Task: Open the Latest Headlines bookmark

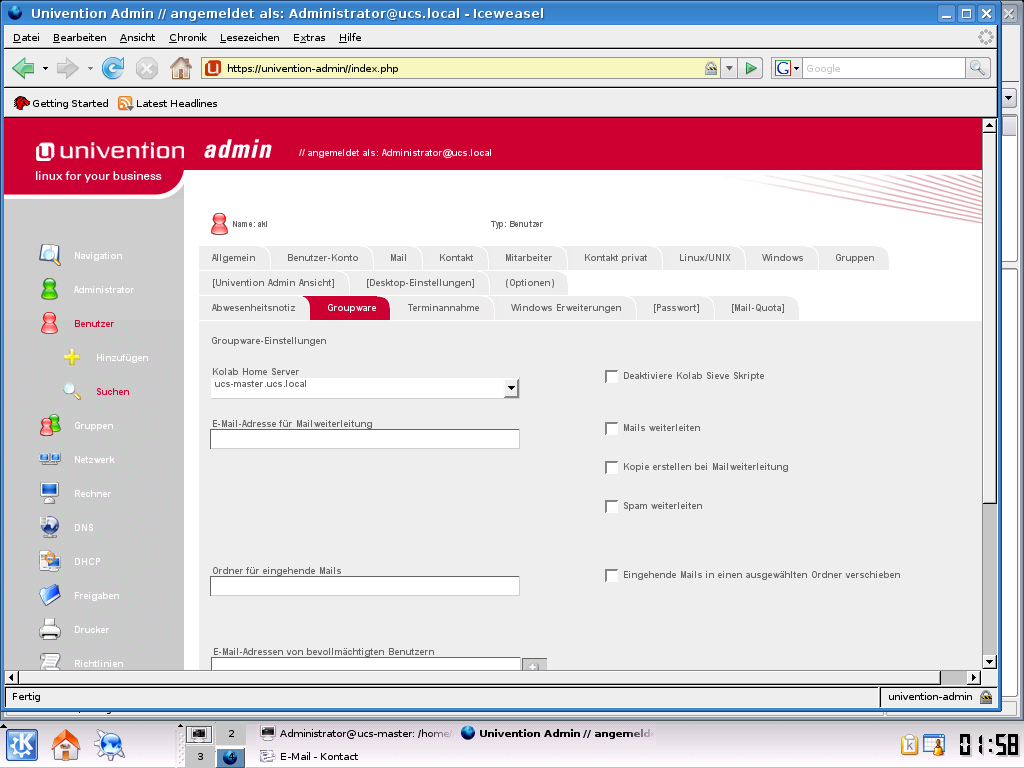Action: pyautogui.click(x=176, y=103)
